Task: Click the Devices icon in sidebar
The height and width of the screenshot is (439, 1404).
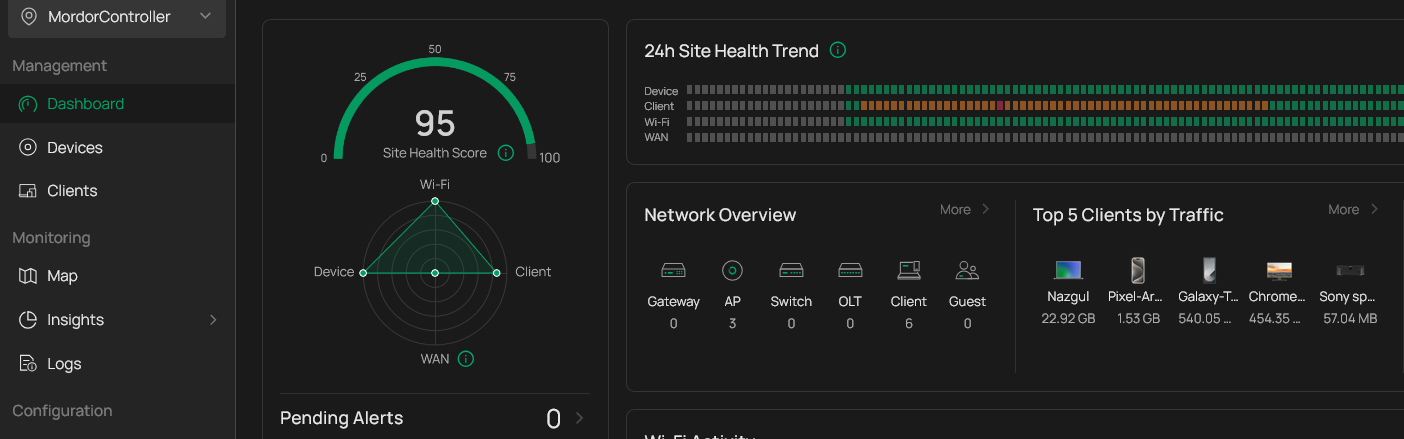Action: tap(28, 147)
